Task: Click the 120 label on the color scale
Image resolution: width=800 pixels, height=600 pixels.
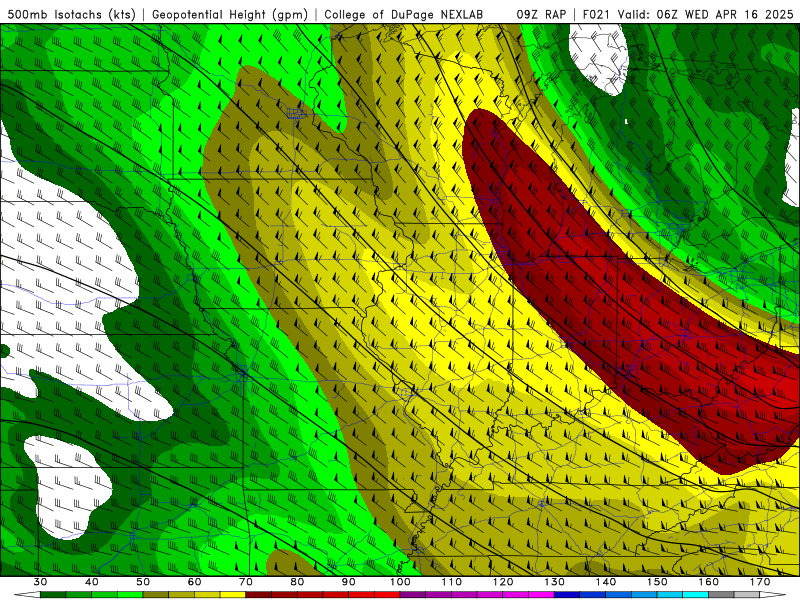Action: (x=503, y=582)
